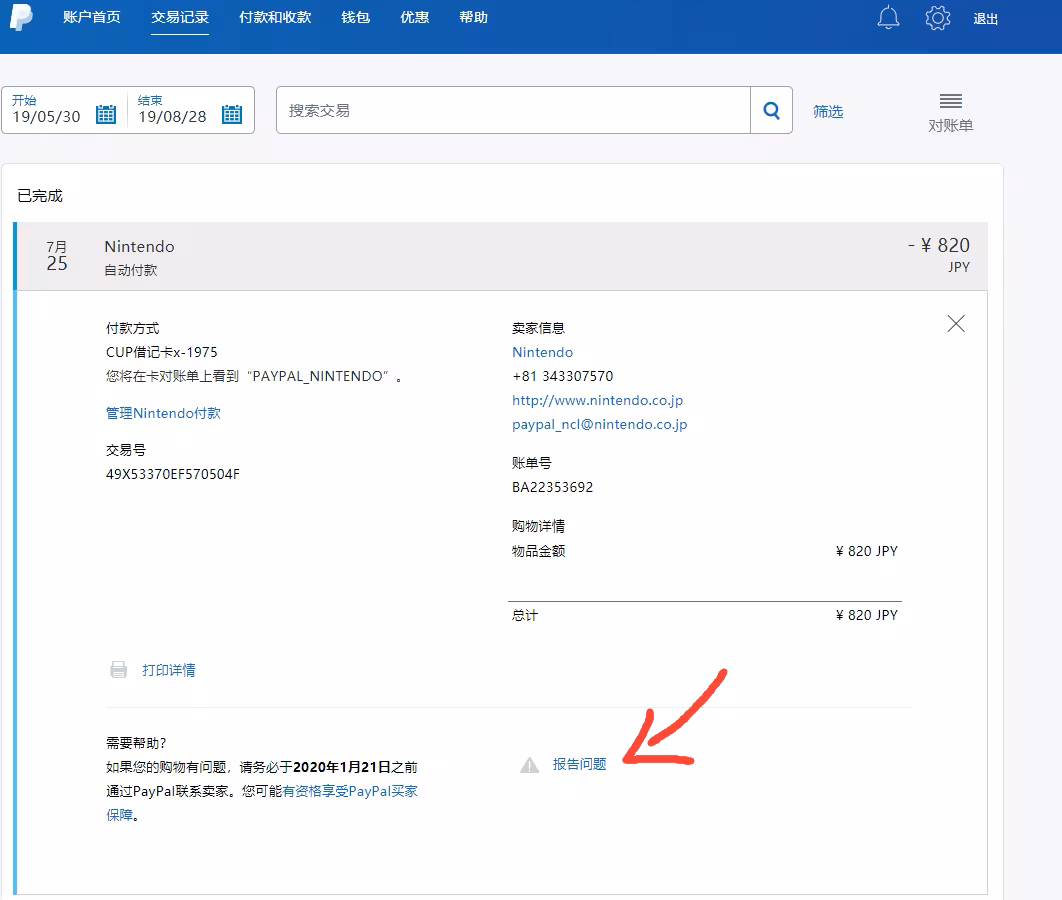The image size is (1062, 900).
Task: Open the 钱包 navigation item
Action: click(356, 17)
